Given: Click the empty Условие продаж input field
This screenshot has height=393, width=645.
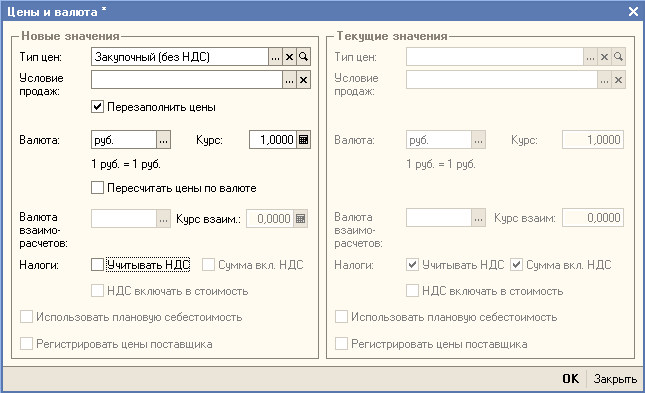Looking at the screenshot, I should click(x=187, y=80).
